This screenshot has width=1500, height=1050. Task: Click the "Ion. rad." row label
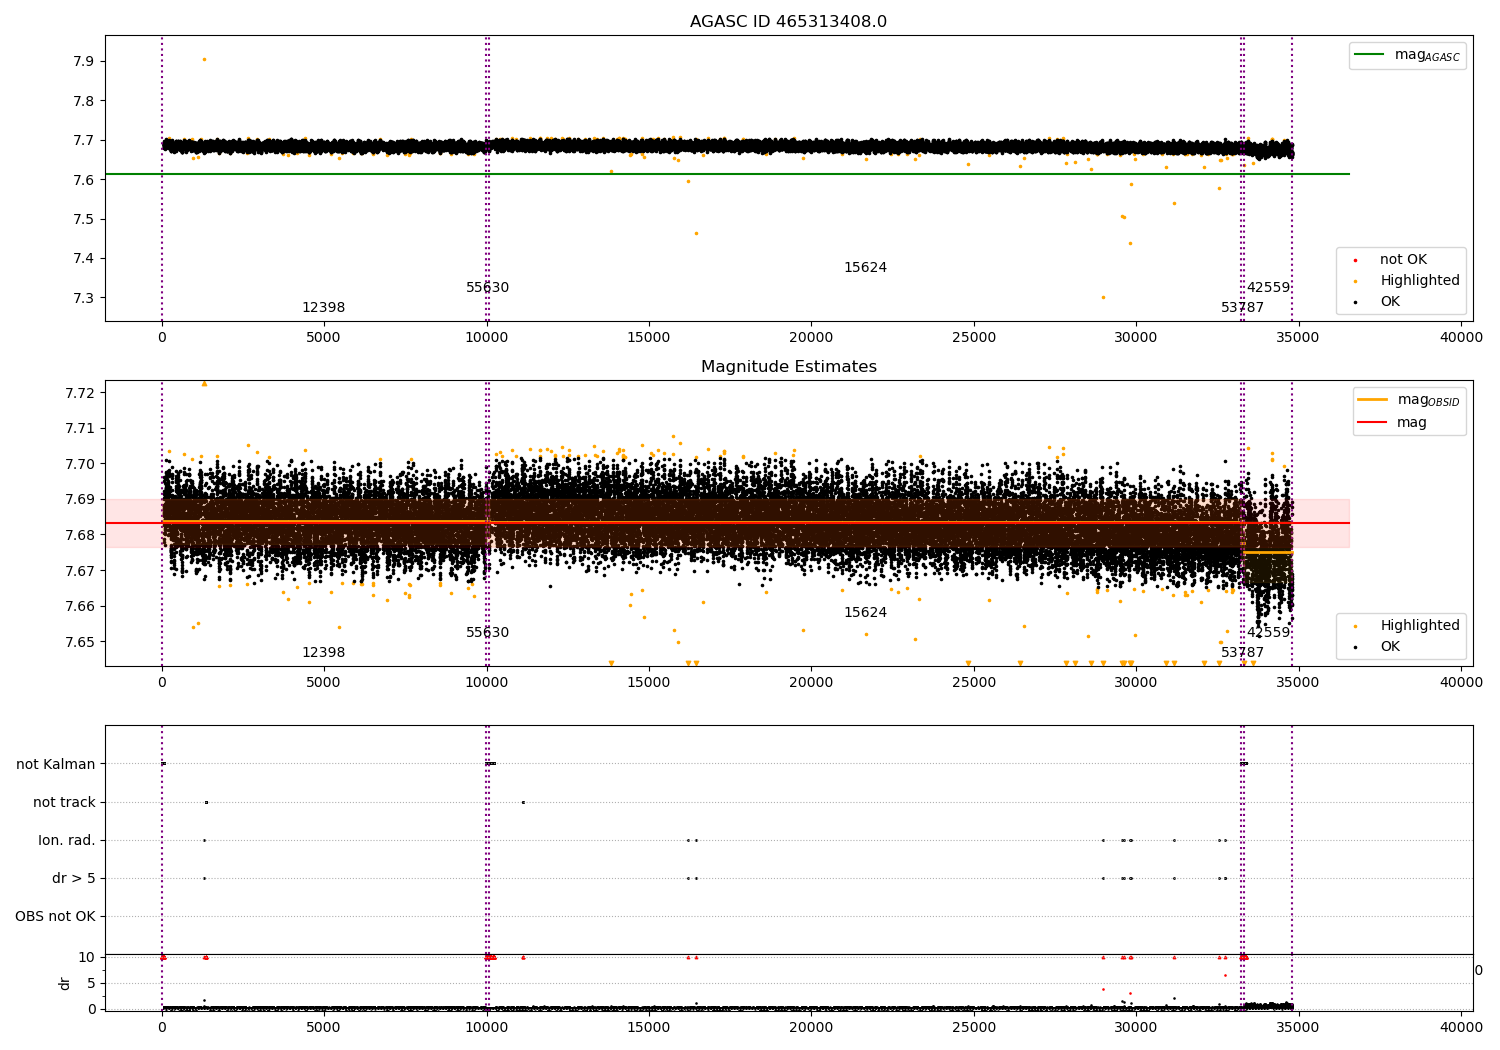67,841
